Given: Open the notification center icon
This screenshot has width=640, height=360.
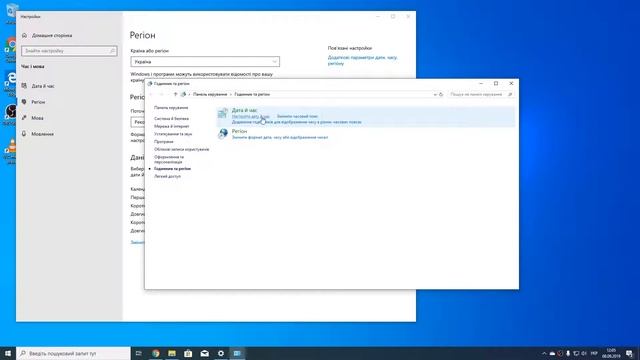Looking at the screenshot, I should pyautogui.click(x=630, y=353).
